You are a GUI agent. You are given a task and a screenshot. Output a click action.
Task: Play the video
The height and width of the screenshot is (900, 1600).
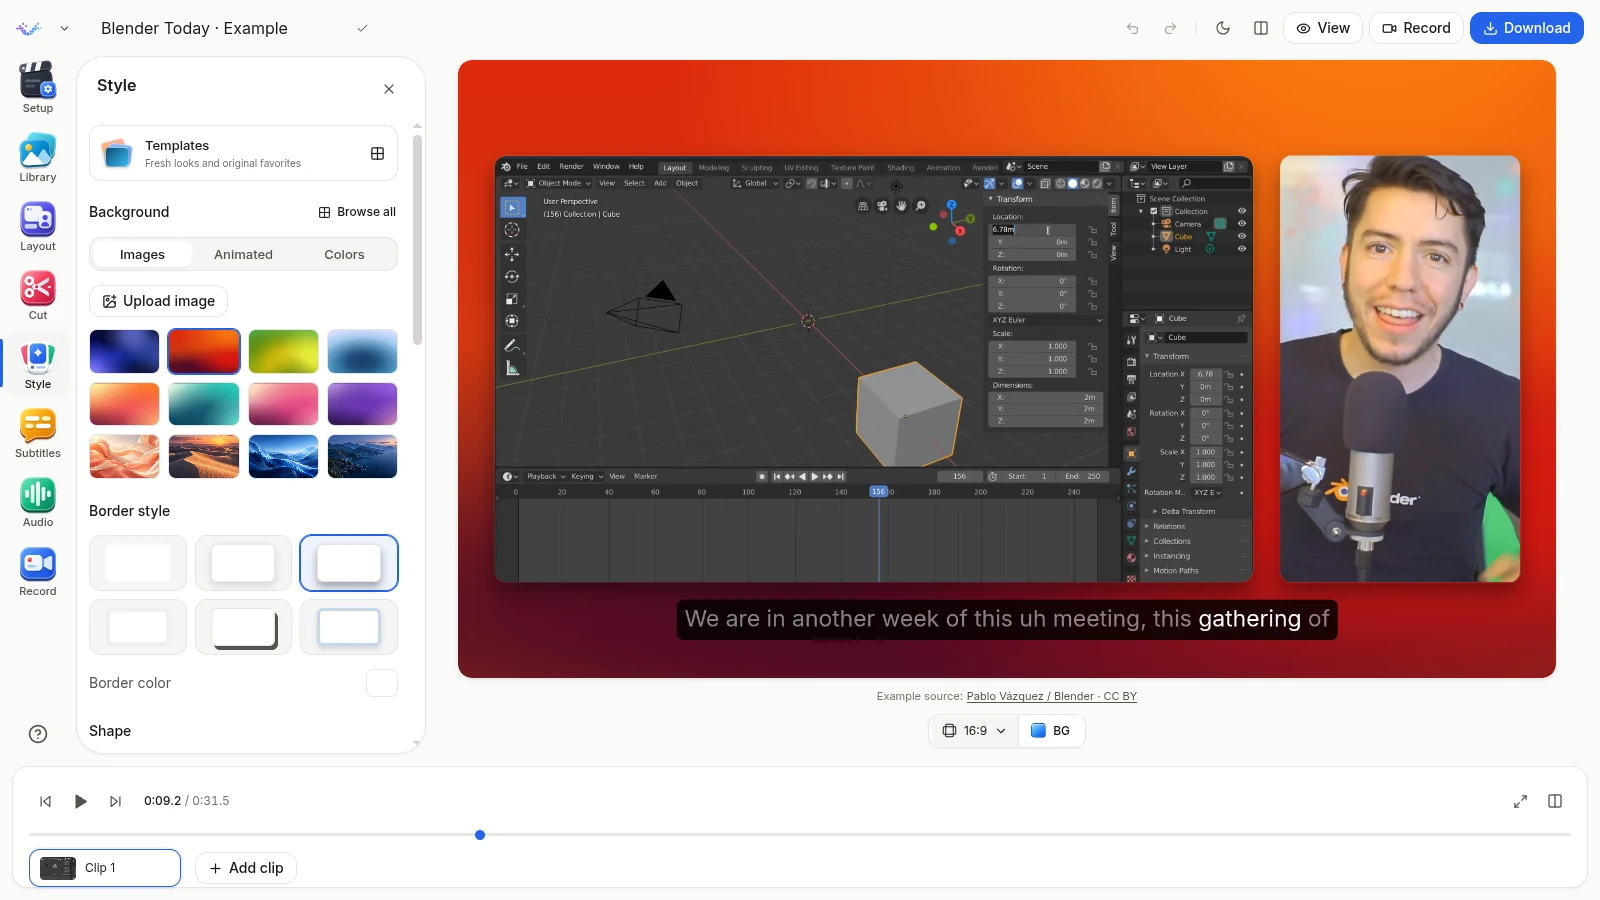81,801
